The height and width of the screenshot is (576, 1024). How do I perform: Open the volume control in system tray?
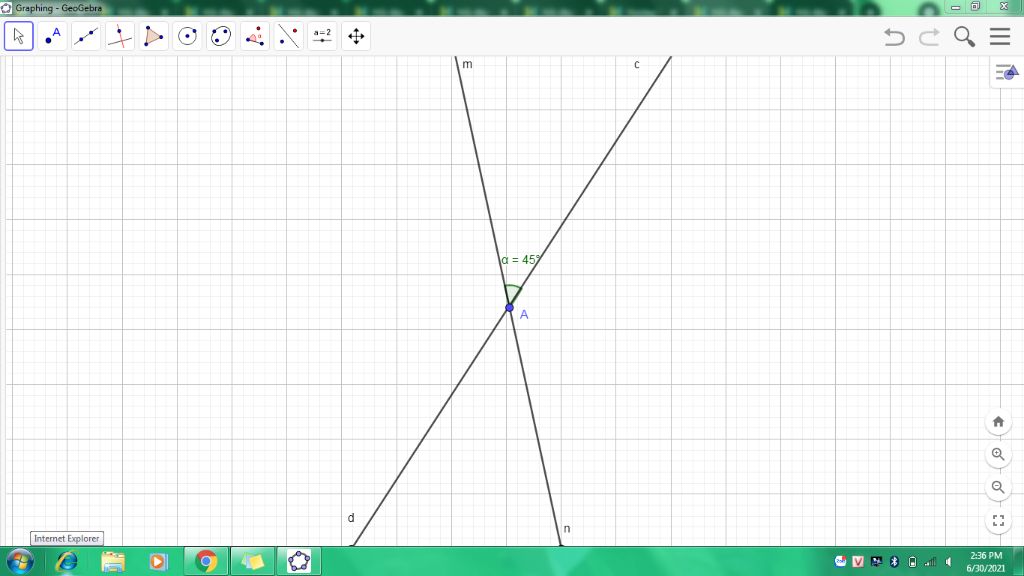[x=948, y=562]
